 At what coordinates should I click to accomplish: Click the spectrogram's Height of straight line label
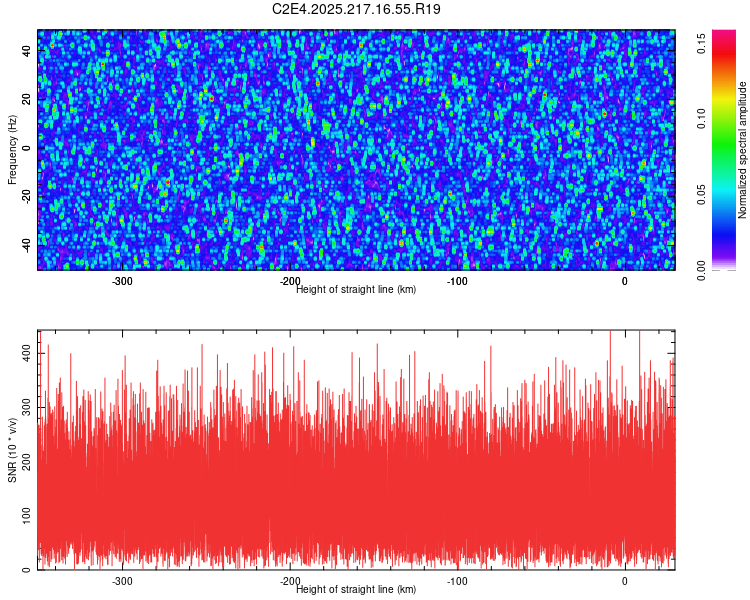point(356,289)
